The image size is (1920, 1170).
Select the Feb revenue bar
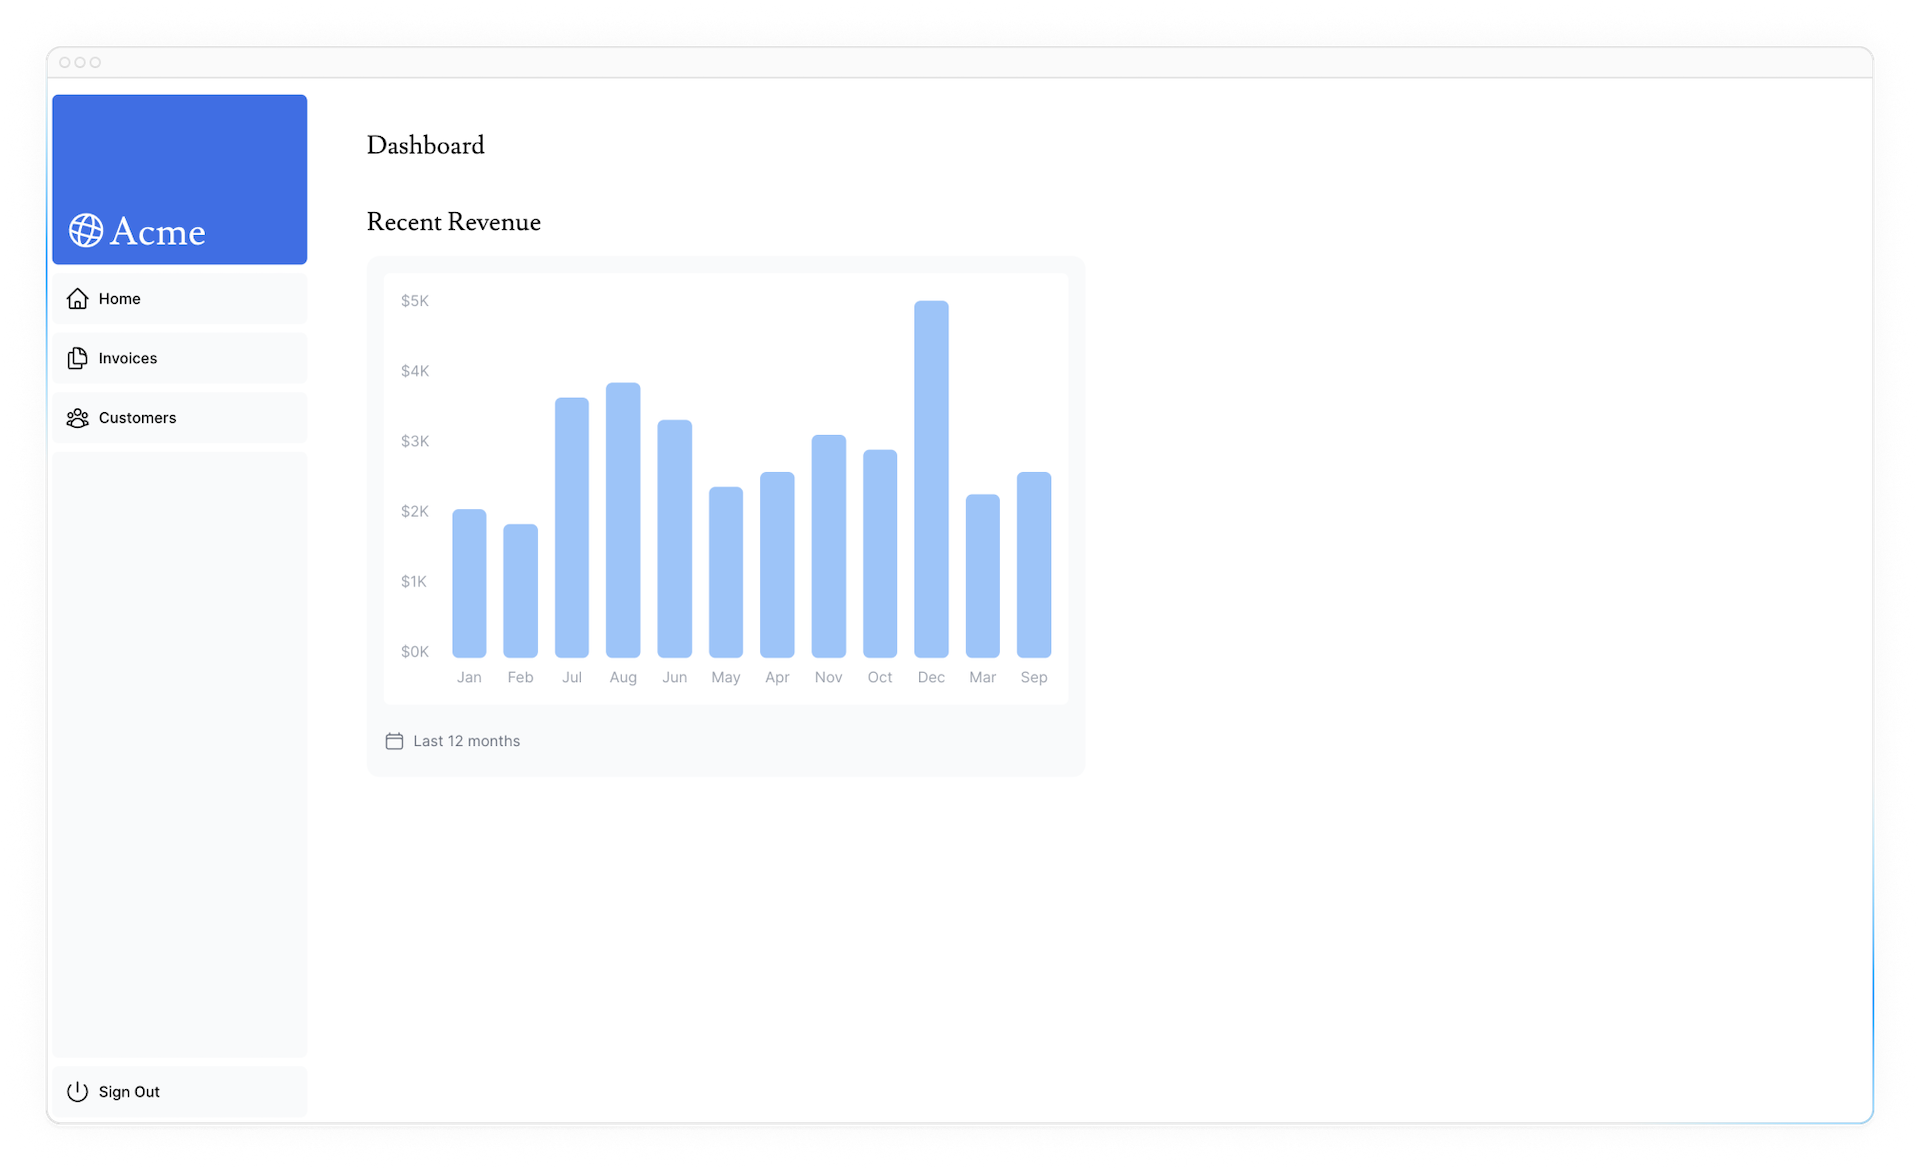coord(520,590)
